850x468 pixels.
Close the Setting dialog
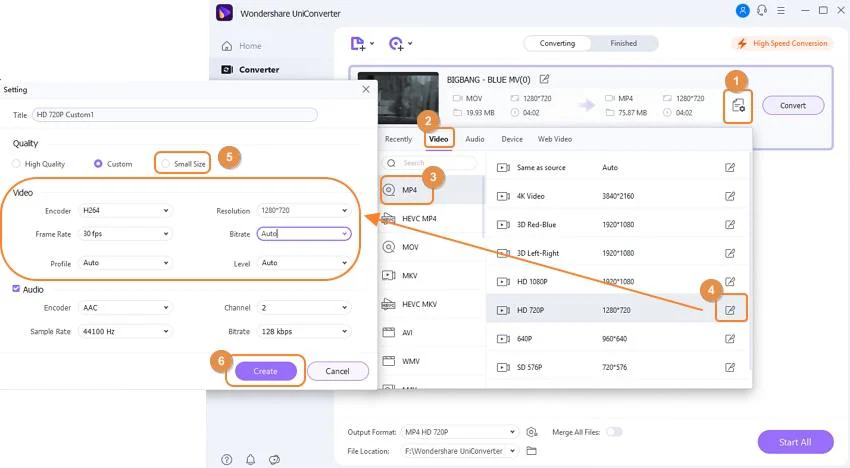(366, 89)
